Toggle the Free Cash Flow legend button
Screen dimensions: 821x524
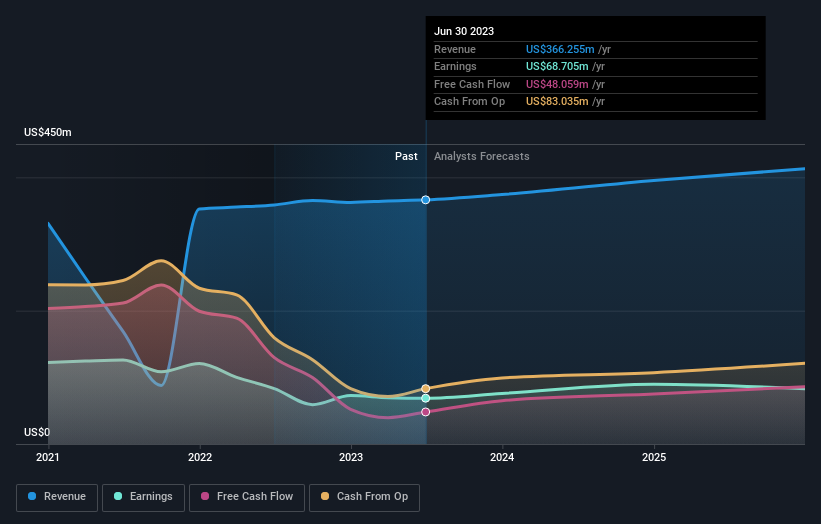coord(247,497)
